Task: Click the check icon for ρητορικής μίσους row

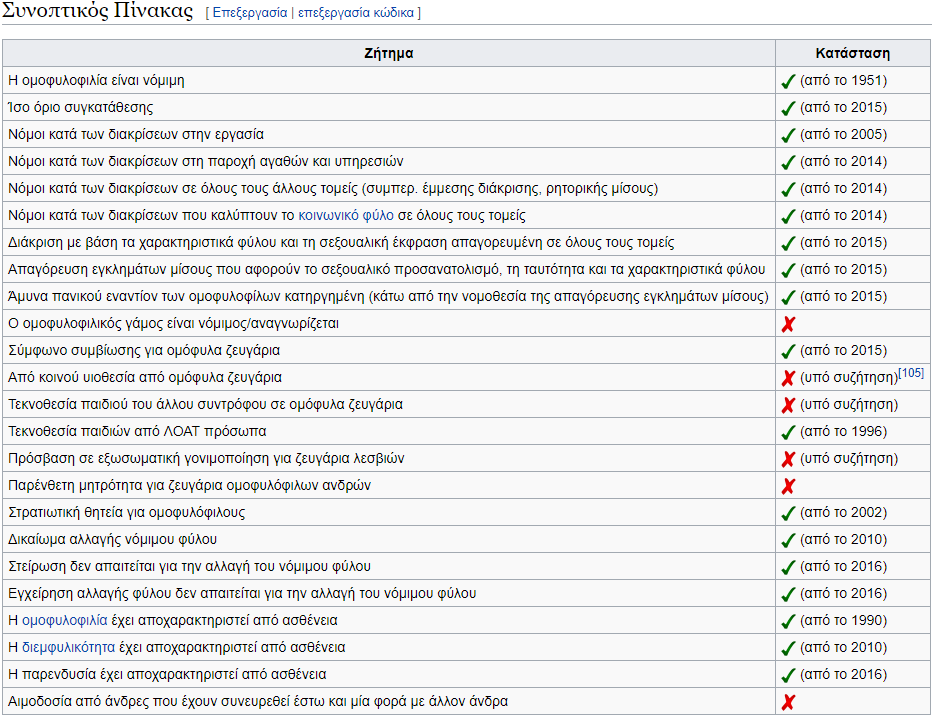Action: 788,190
